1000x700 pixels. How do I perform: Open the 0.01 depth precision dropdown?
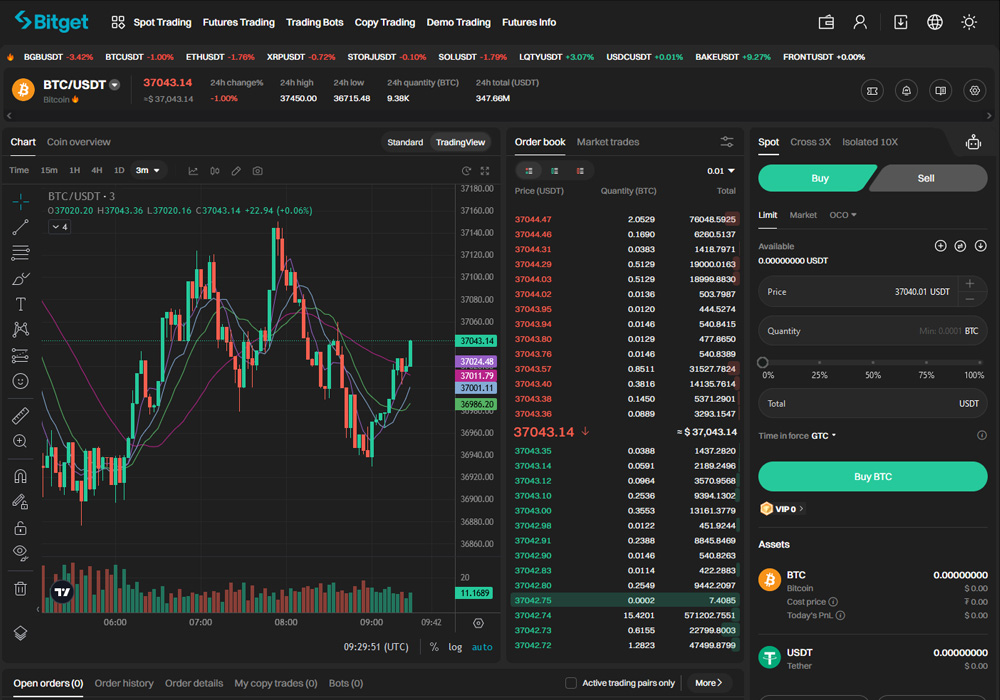(721, 171)
